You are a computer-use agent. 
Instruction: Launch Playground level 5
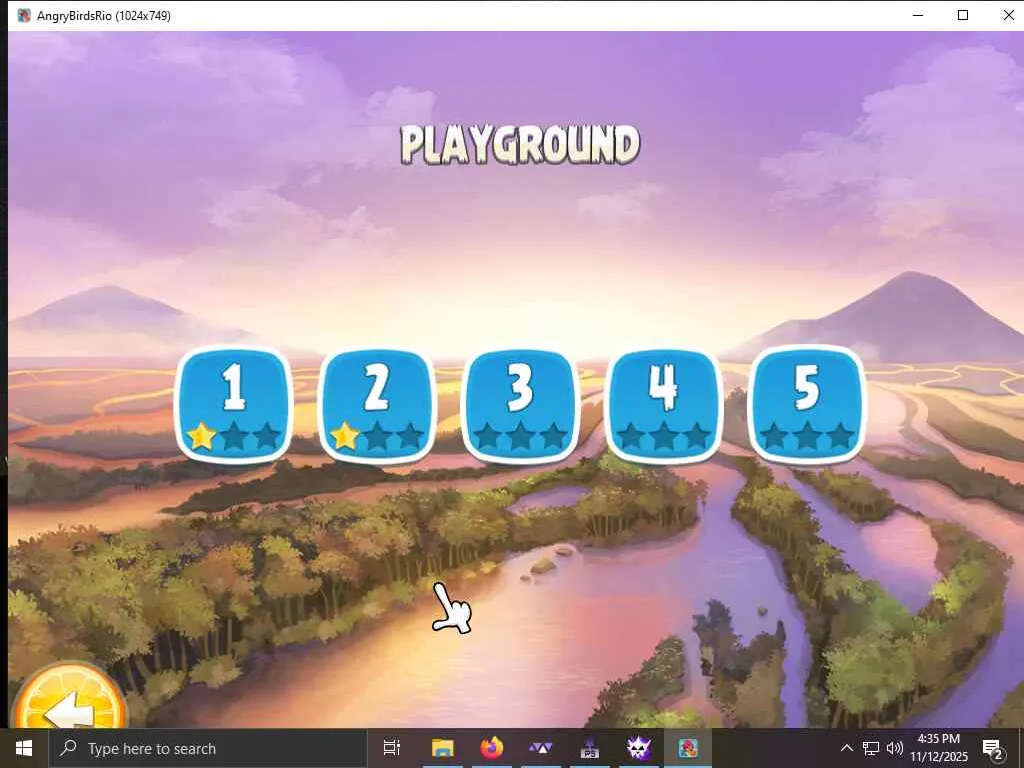(x=807, y=405)
